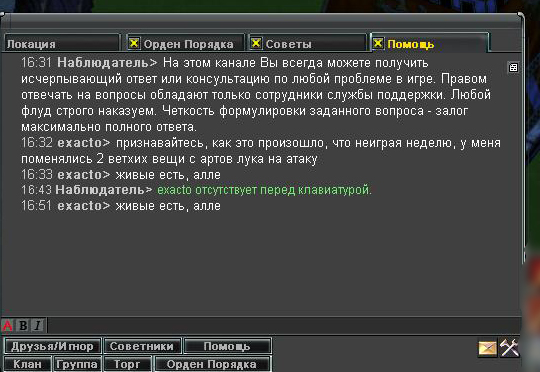The image size is (540, 372).
Task: Click the chat message input field
Action: (284, 325)
